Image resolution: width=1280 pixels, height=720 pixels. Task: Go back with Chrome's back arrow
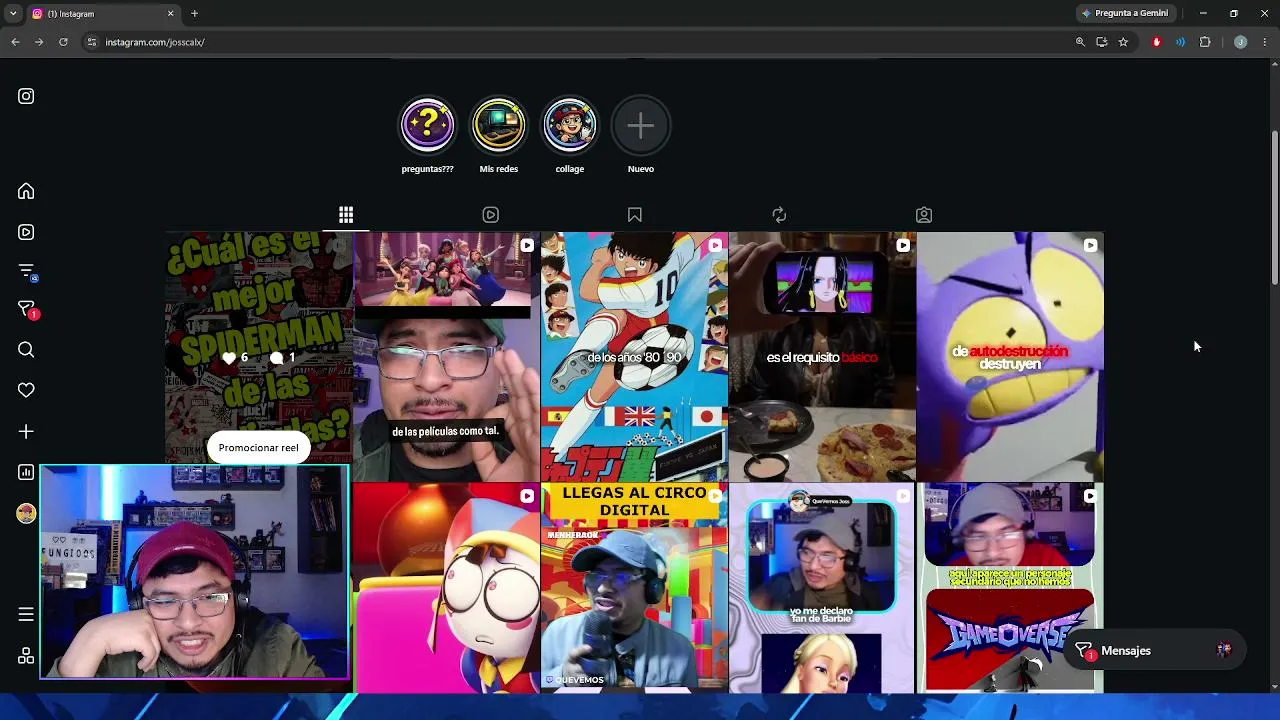point(15,42)
